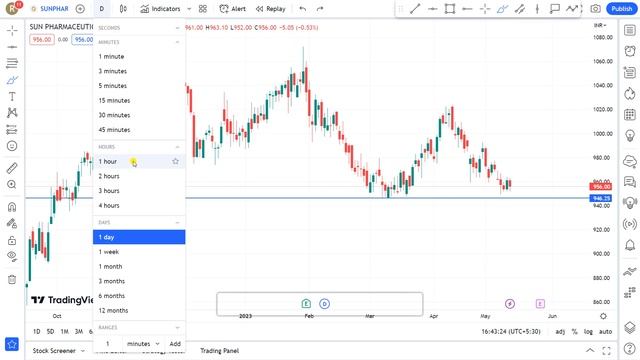Image resolution: width=640 pixels, height=360 pixels.
Task: Select the ruler measure tool
Action: point(12,168)
